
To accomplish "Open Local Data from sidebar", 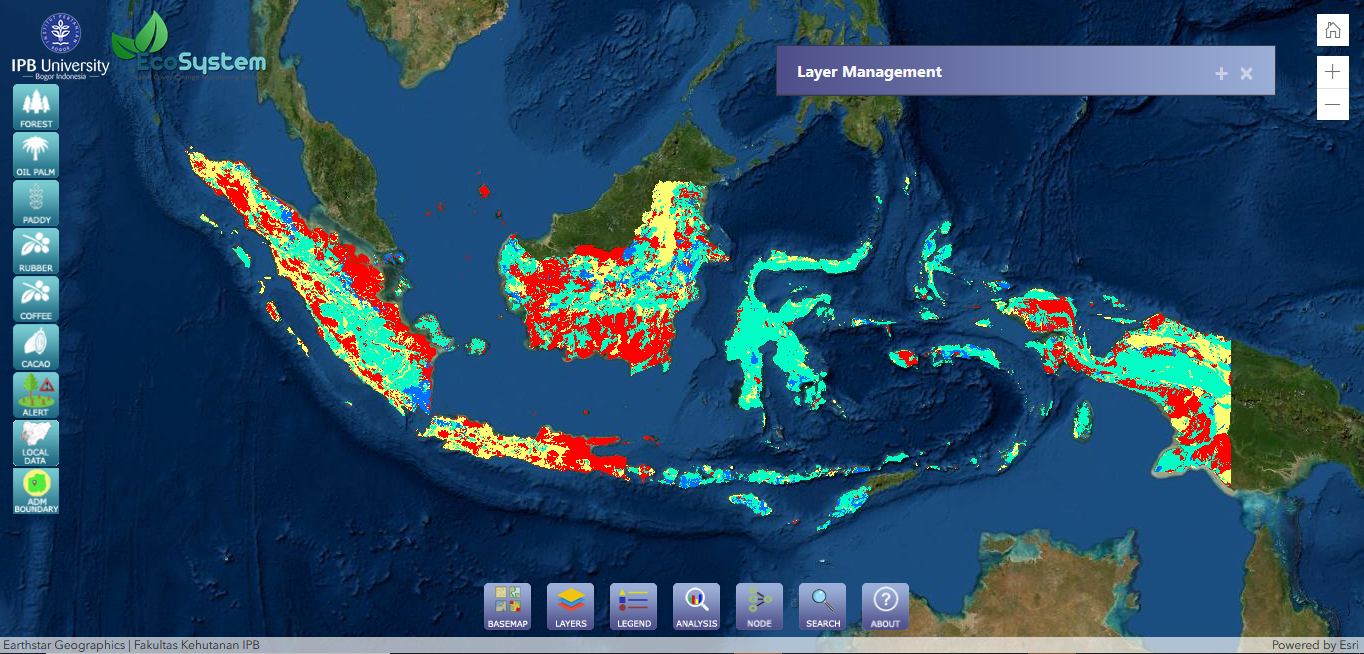I will tap(35, 443).
